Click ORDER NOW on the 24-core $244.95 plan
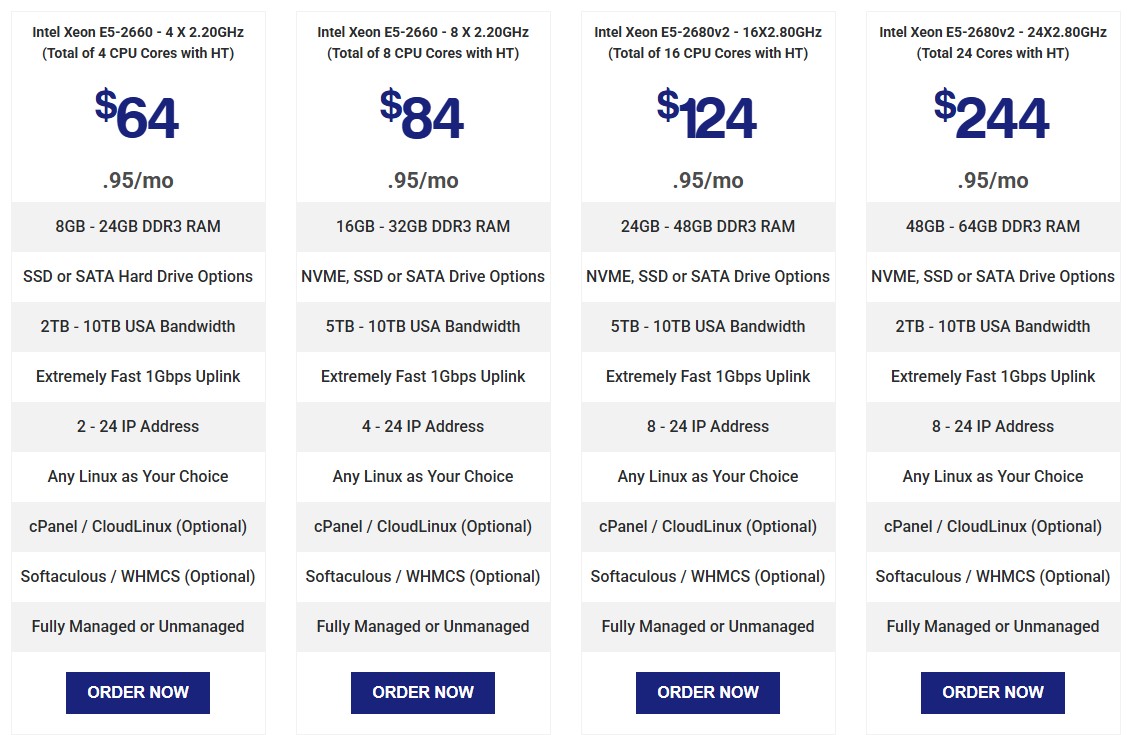This screenshot has height=735, width=1127. click(x=992, y=692)
